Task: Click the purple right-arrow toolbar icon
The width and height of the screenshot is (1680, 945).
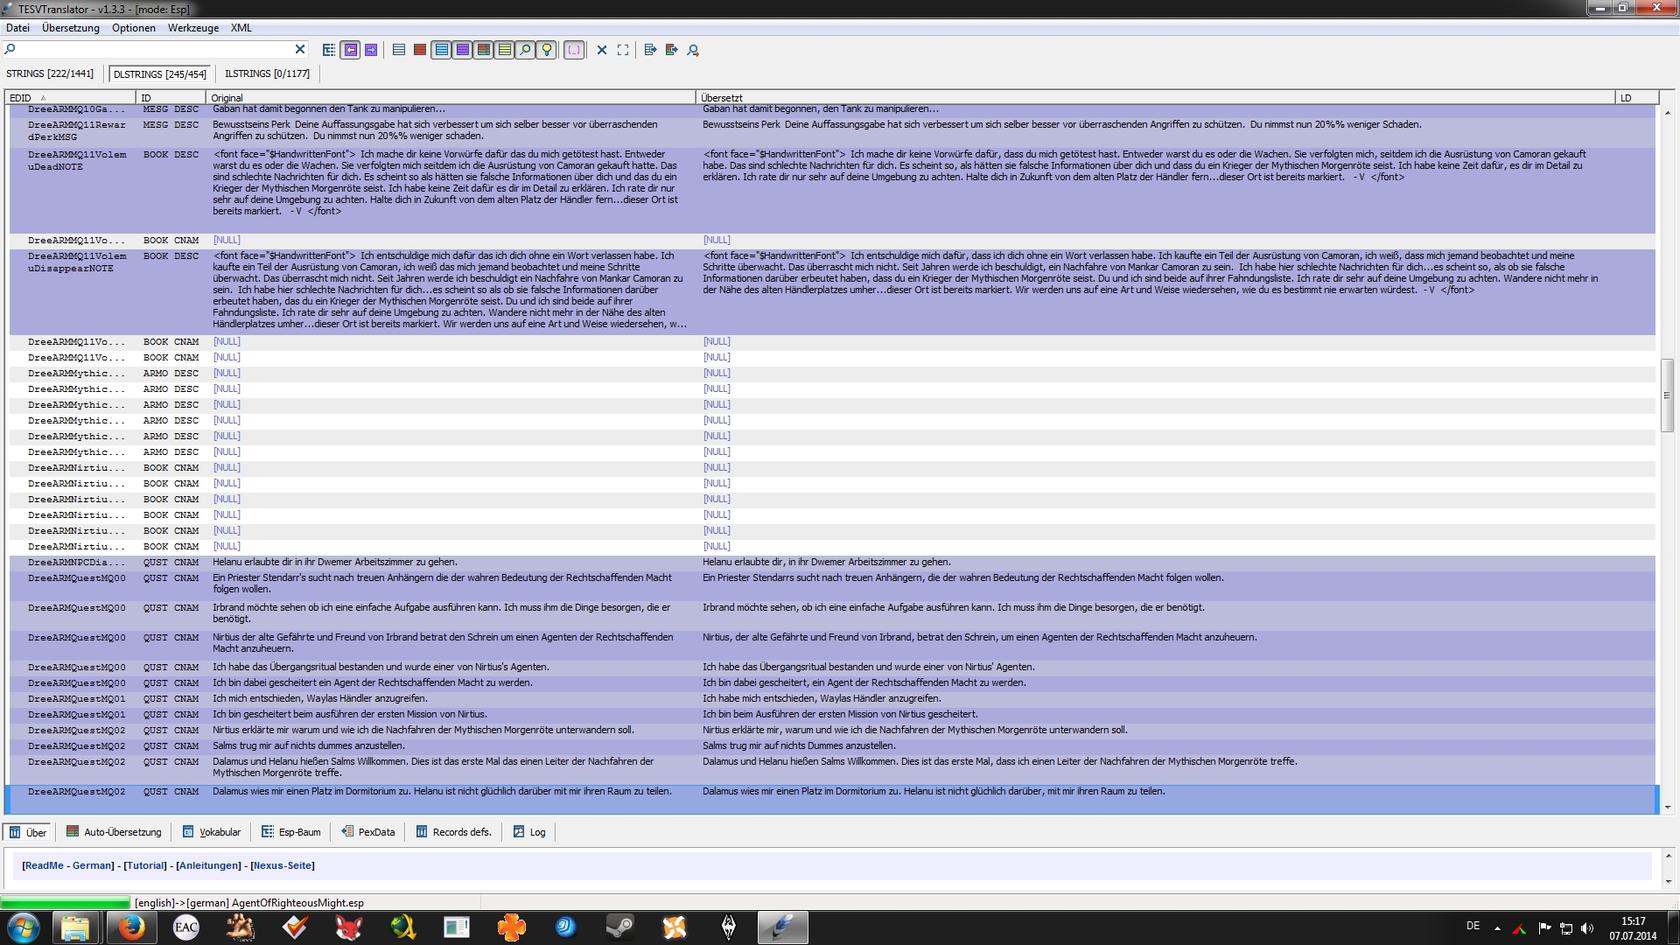Action: point(371,50)
